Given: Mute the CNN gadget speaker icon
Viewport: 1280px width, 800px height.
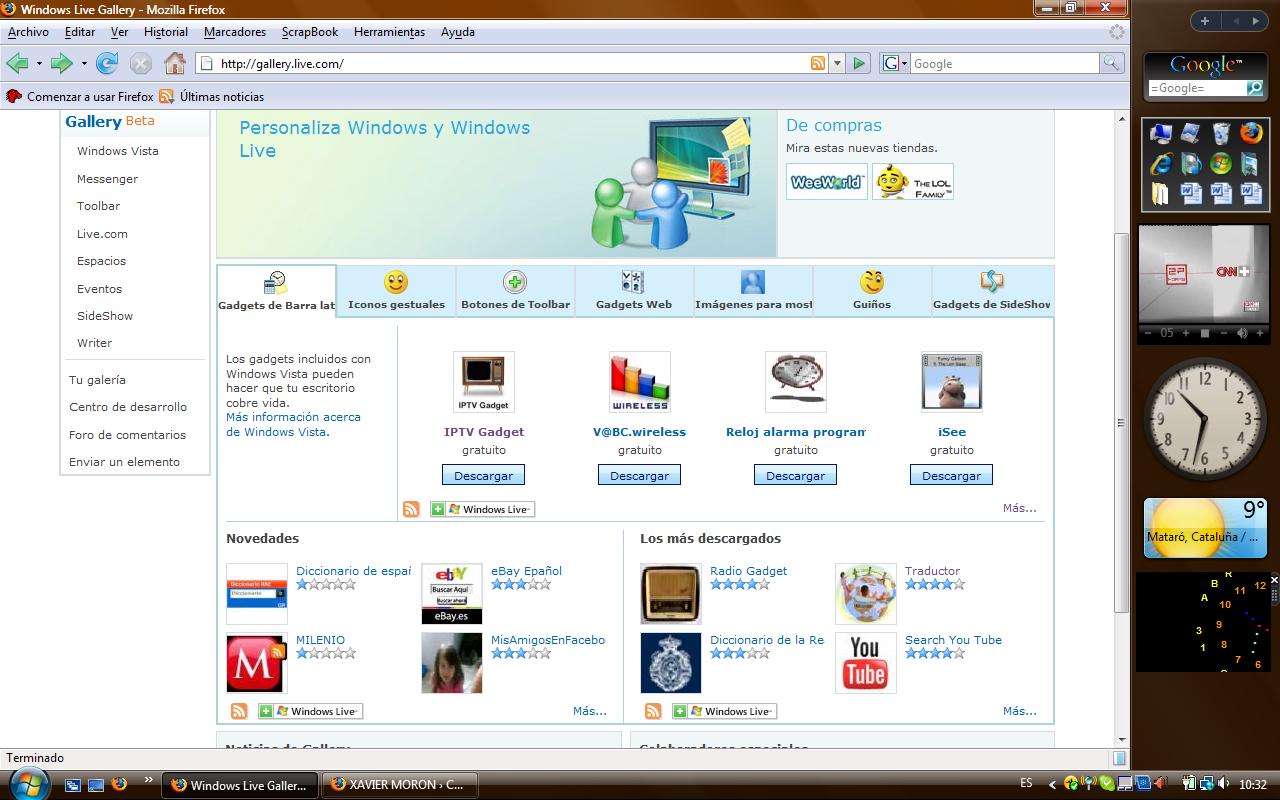Looking at the screenshot, I should coord(1243,333).
